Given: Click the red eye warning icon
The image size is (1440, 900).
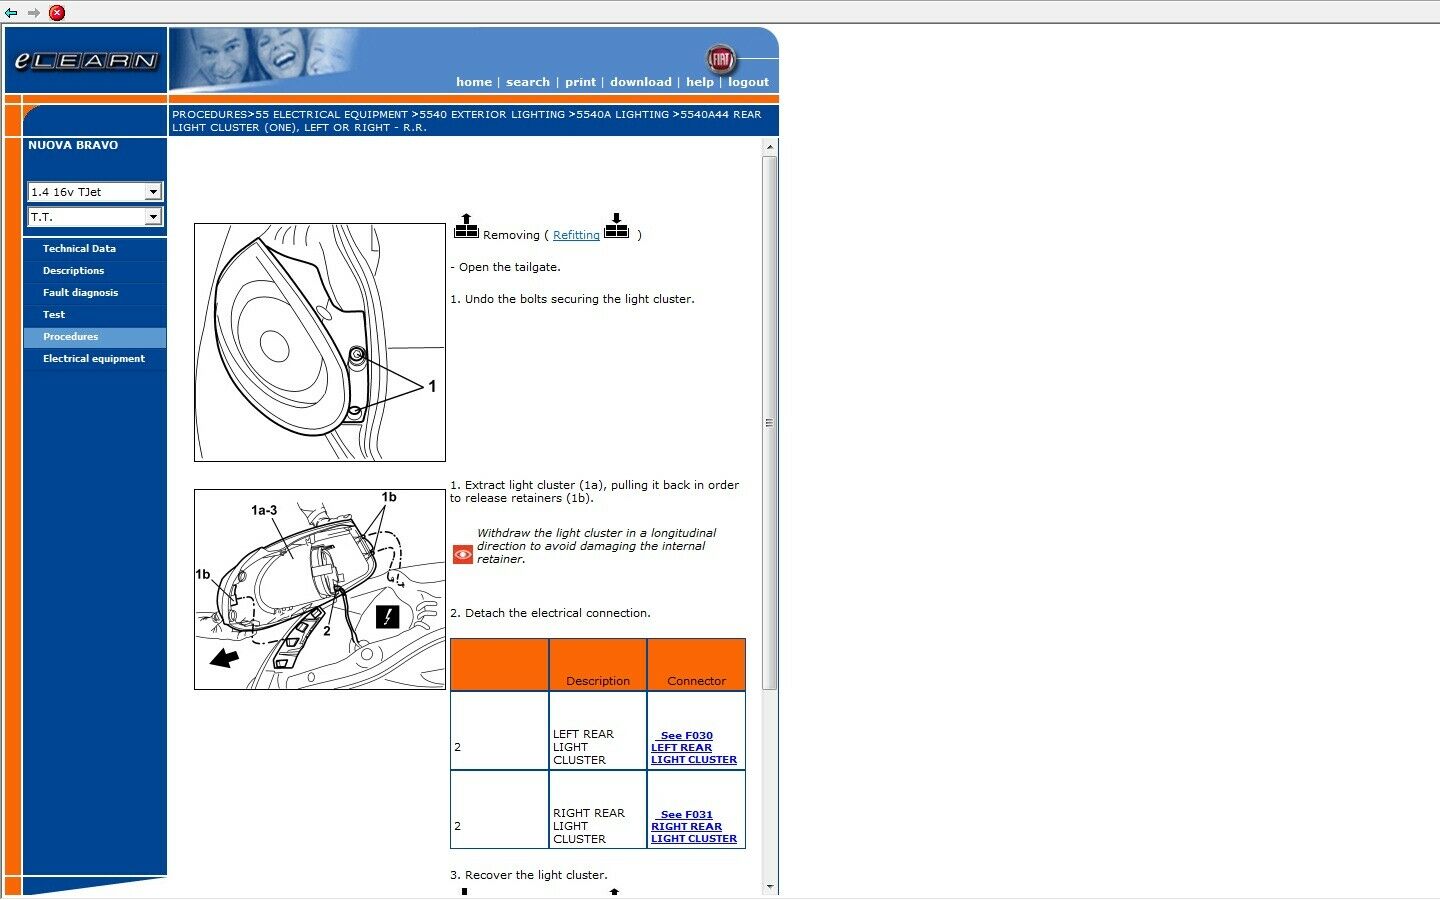Looking at the screenshot, I should coord(462,554).
